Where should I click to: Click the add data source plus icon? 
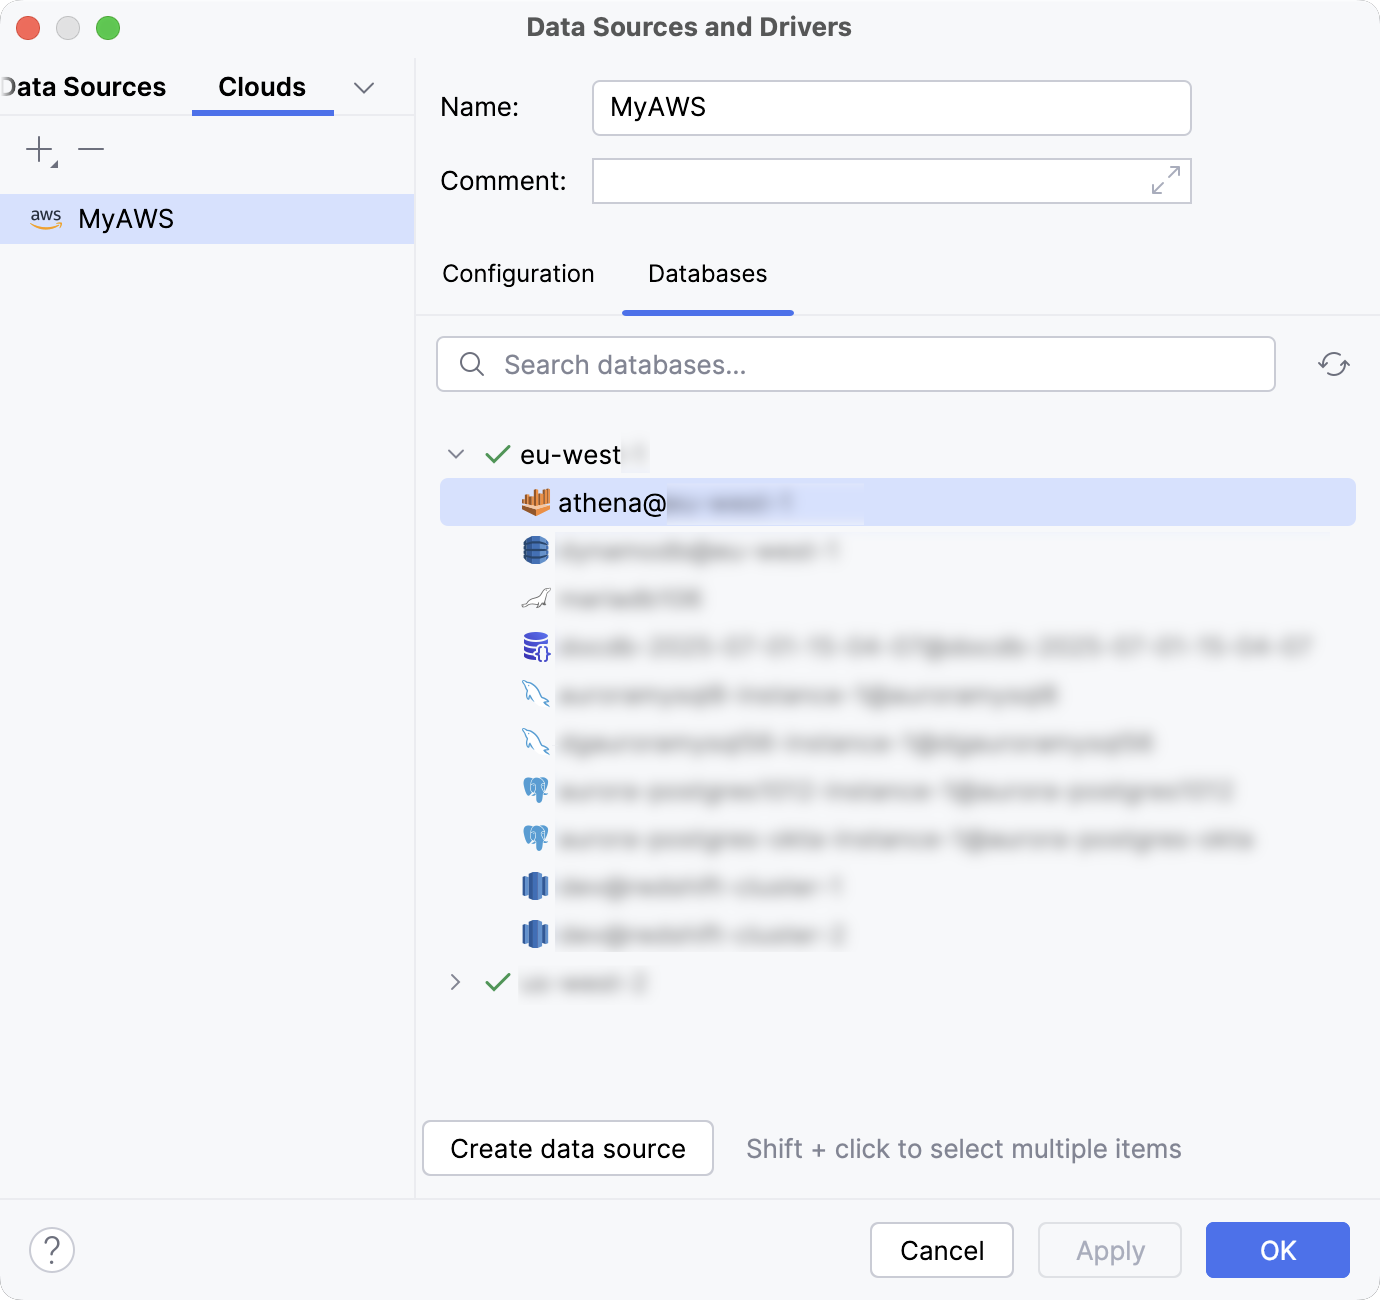coord(38,150)
